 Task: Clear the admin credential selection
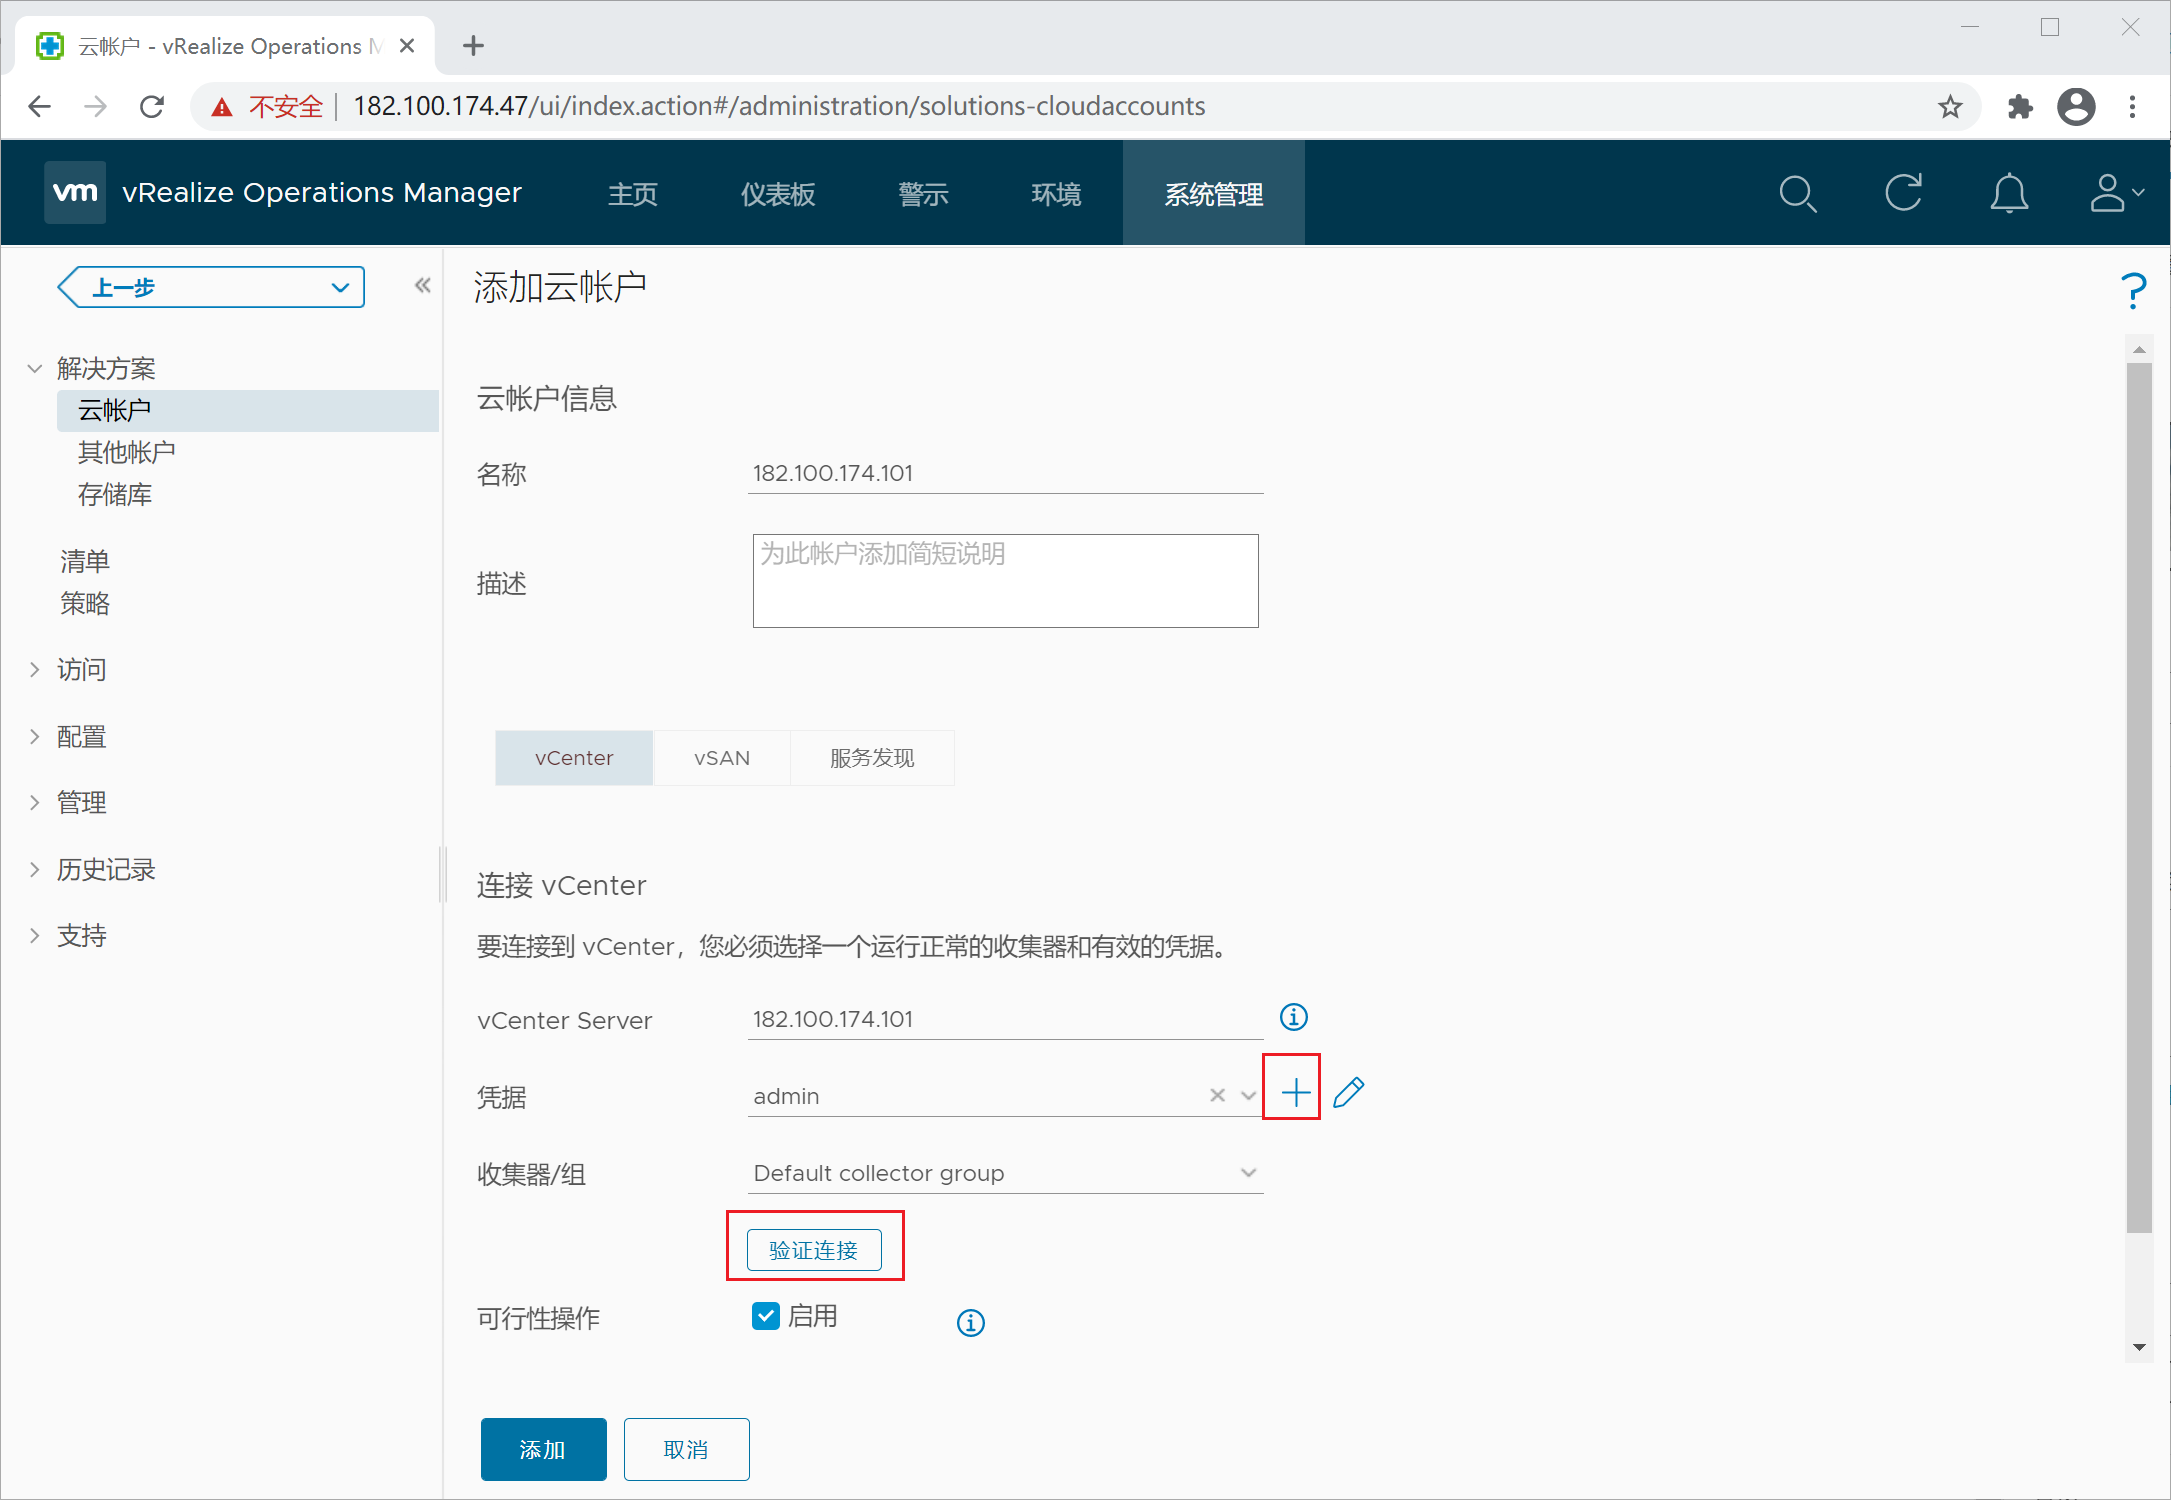1217,1095
